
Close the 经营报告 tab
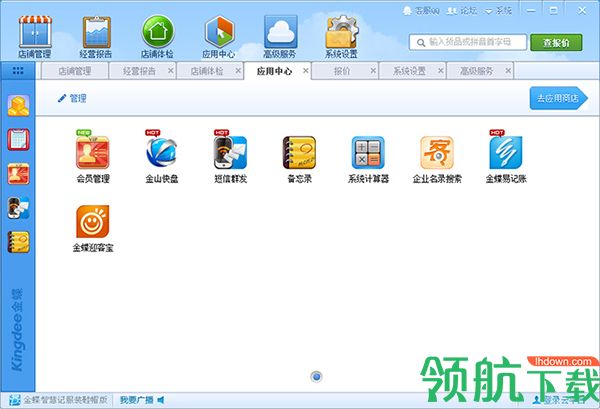pos(171,71)
